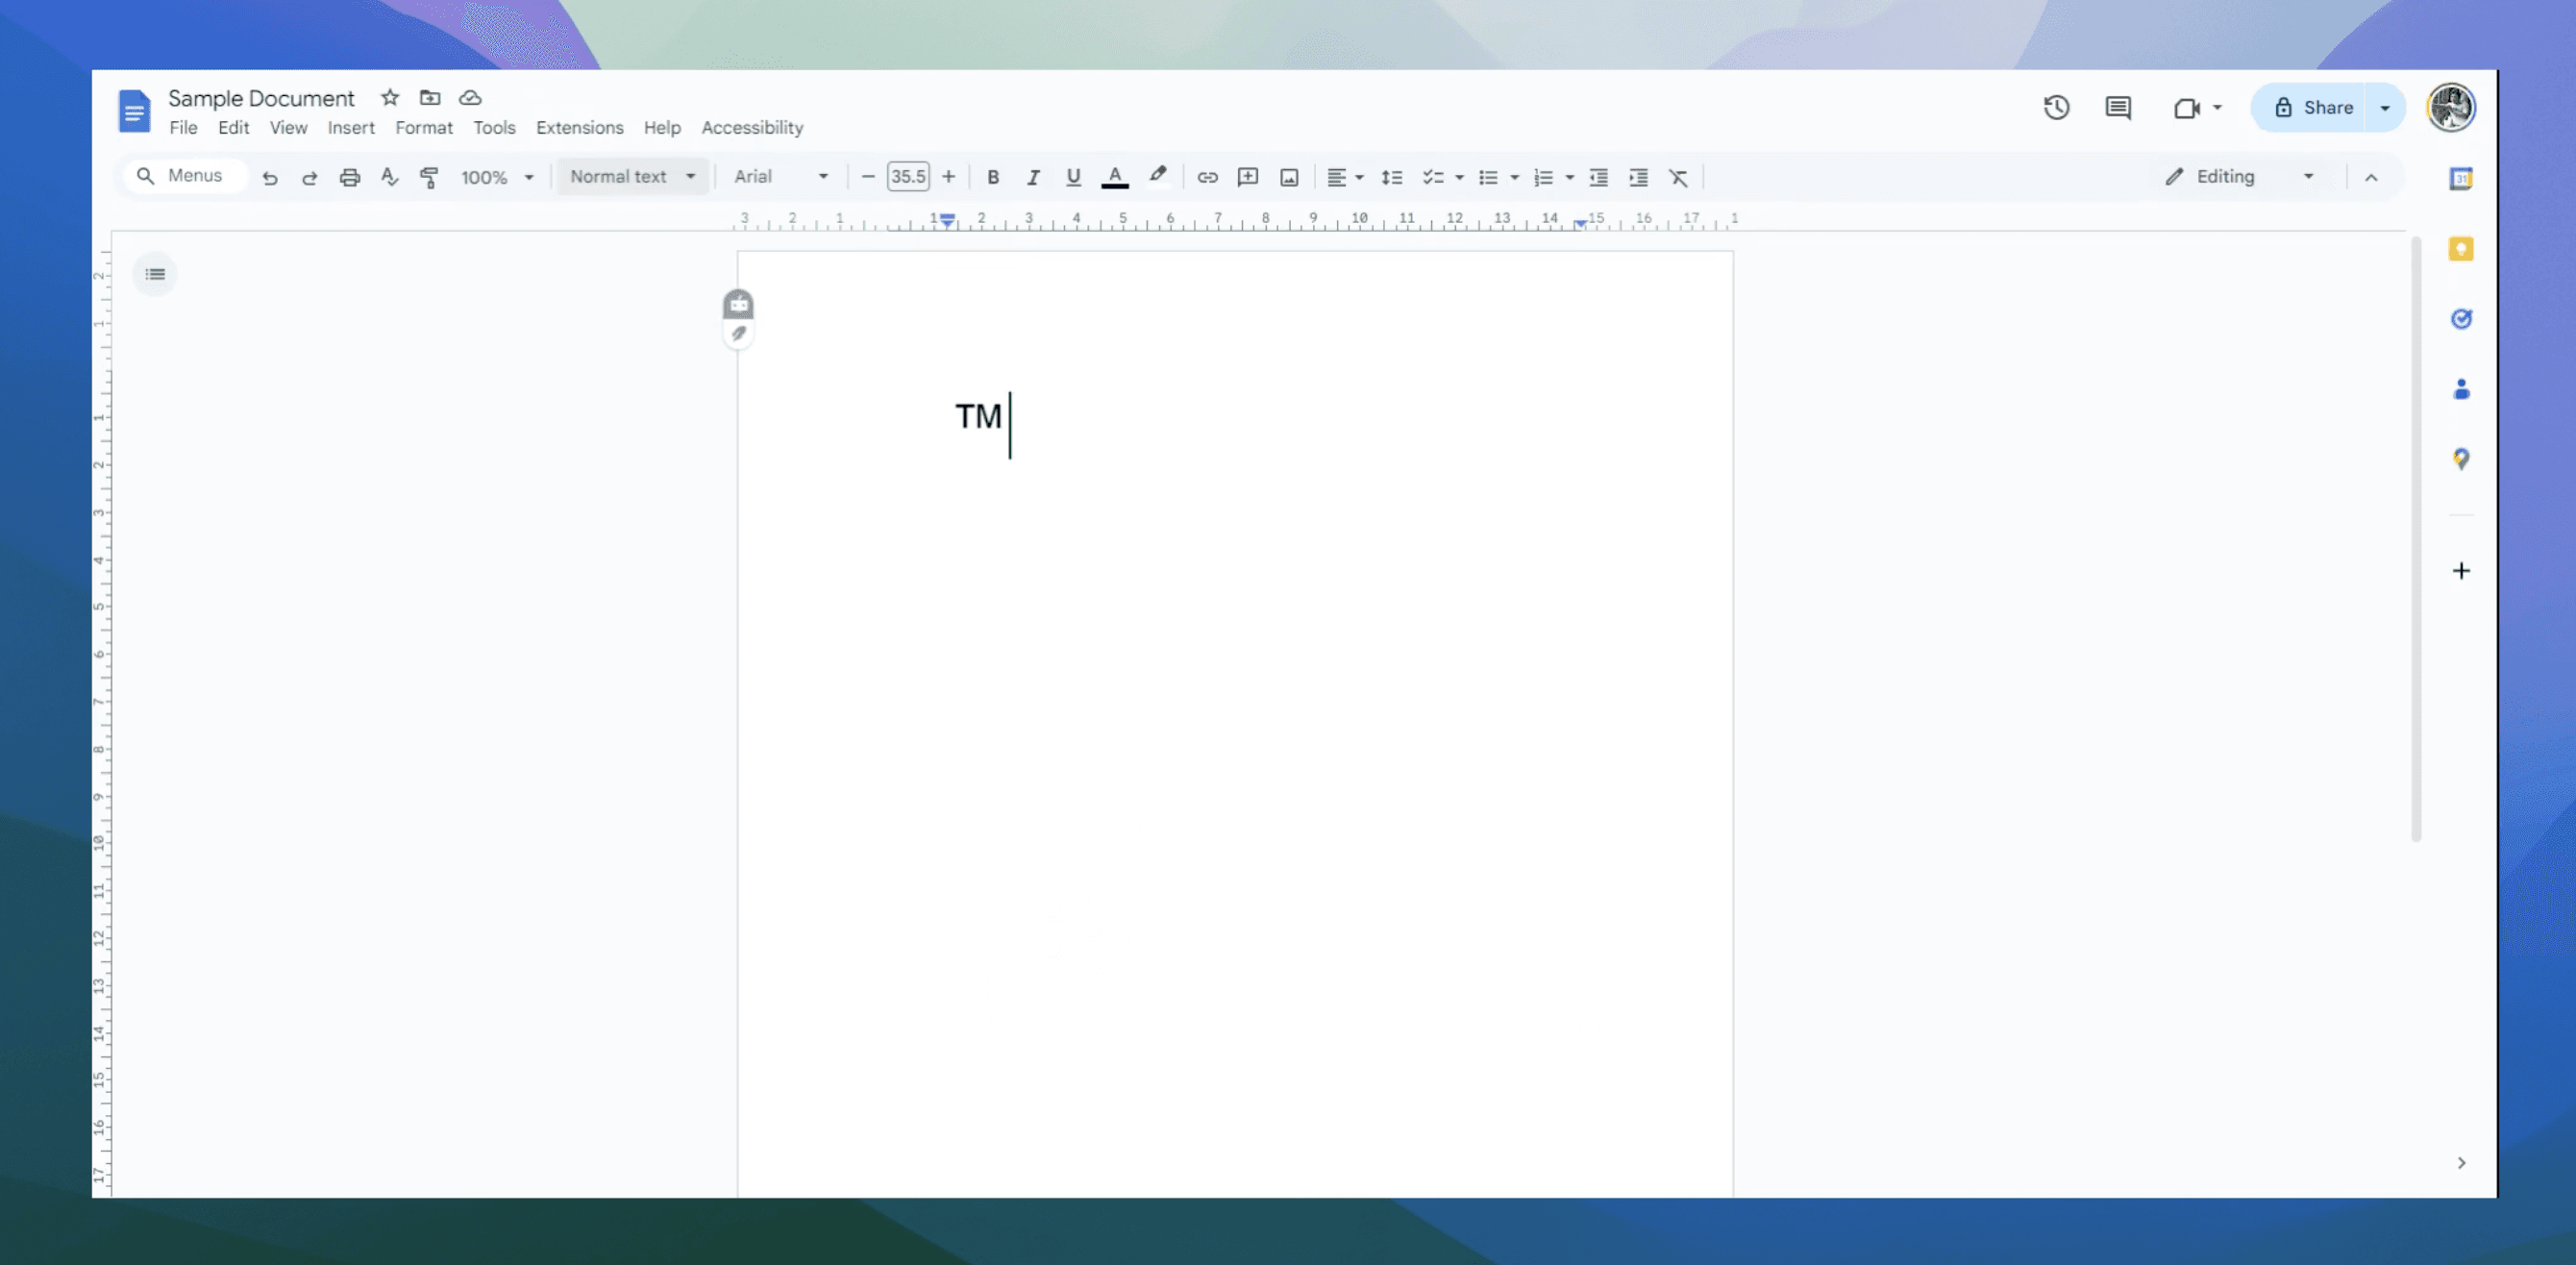The height and width of the screenshot is (1265, 2576).
Task: Click the undo icon
Action: 268,178
